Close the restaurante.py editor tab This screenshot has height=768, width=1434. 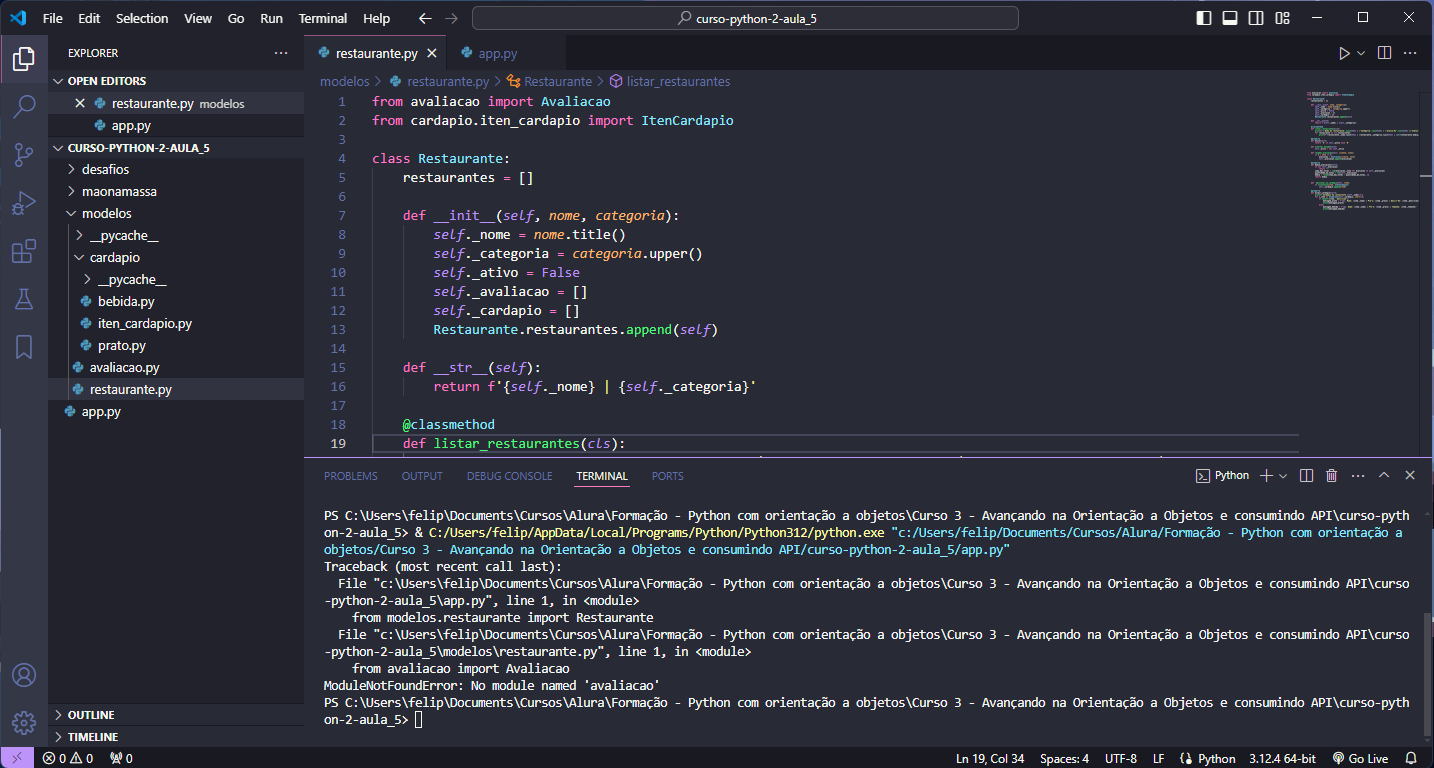(x=432, y=54)
